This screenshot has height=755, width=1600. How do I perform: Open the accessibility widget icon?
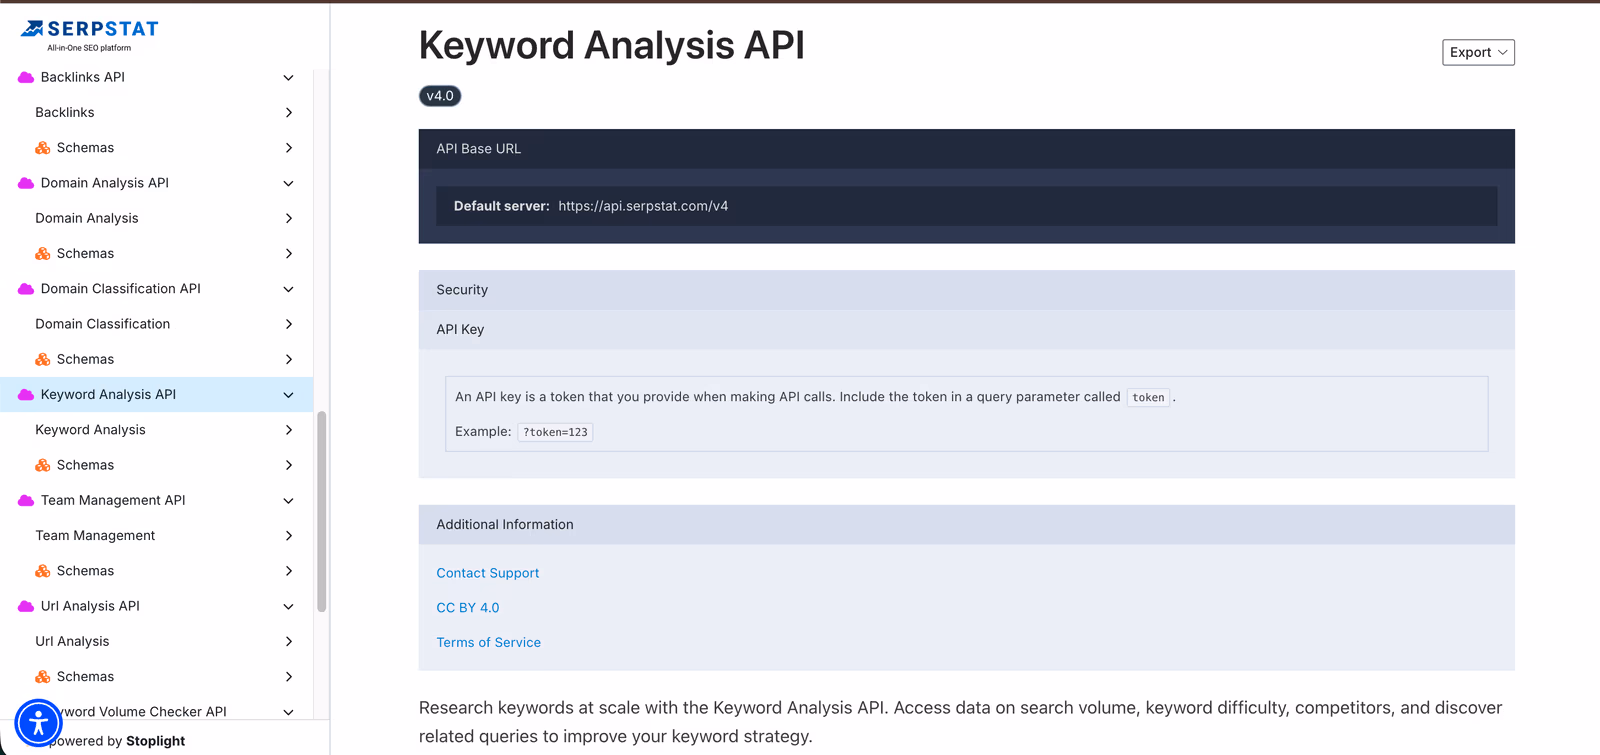point(39,722)
